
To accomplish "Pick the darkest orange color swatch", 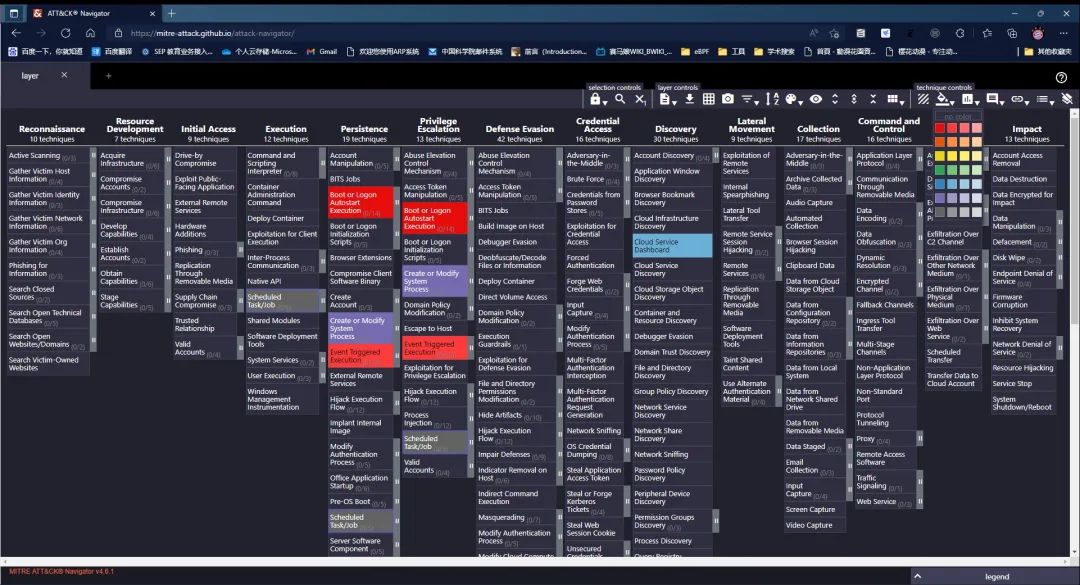I will click(x=939, y=142).
